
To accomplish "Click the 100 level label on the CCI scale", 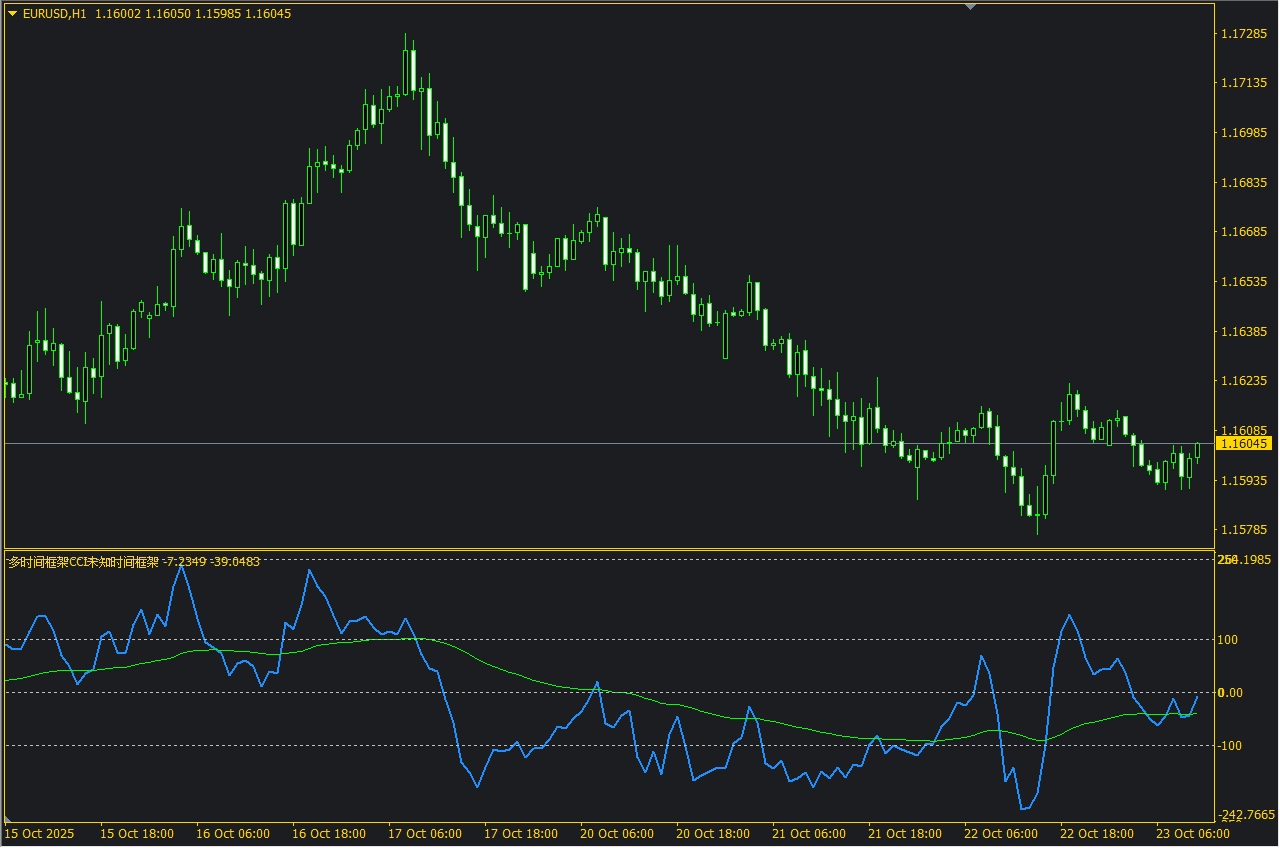I will tap(1229, 640).
